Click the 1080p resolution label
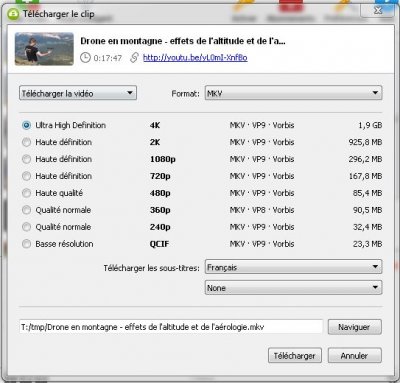This screenshot has width=400, height=383. (163, 159)
